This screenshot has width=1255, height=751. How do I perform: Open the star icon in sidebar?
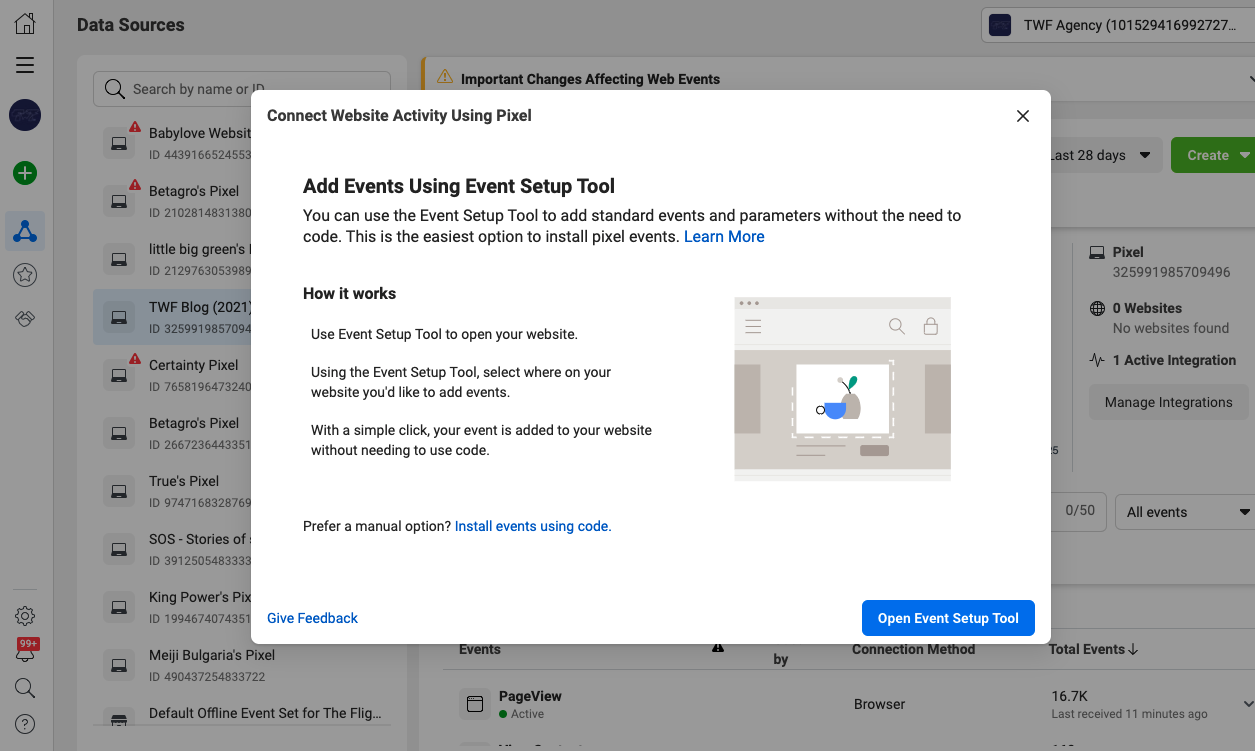pyautogui.click(x=25, y=275)
